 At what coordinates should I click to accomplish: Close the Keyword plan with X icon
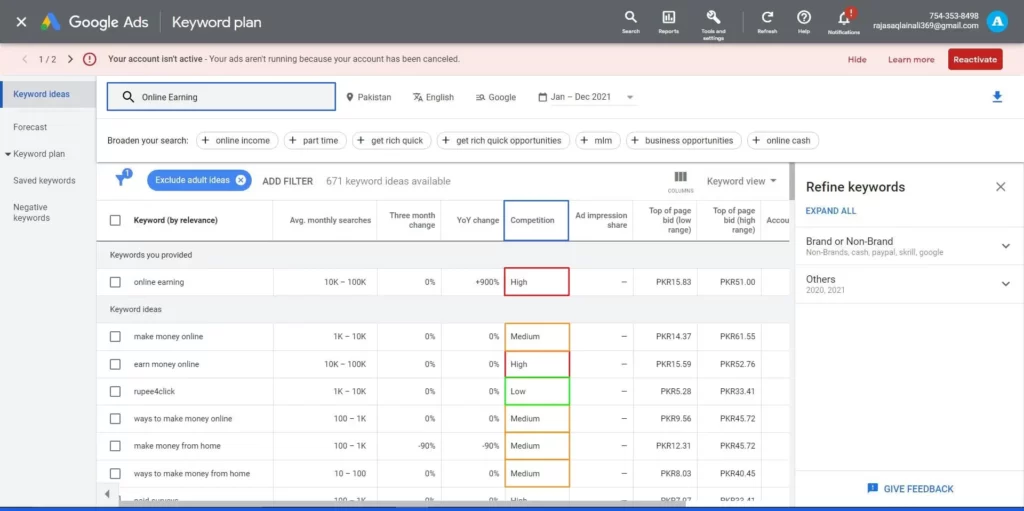(22, 22)
